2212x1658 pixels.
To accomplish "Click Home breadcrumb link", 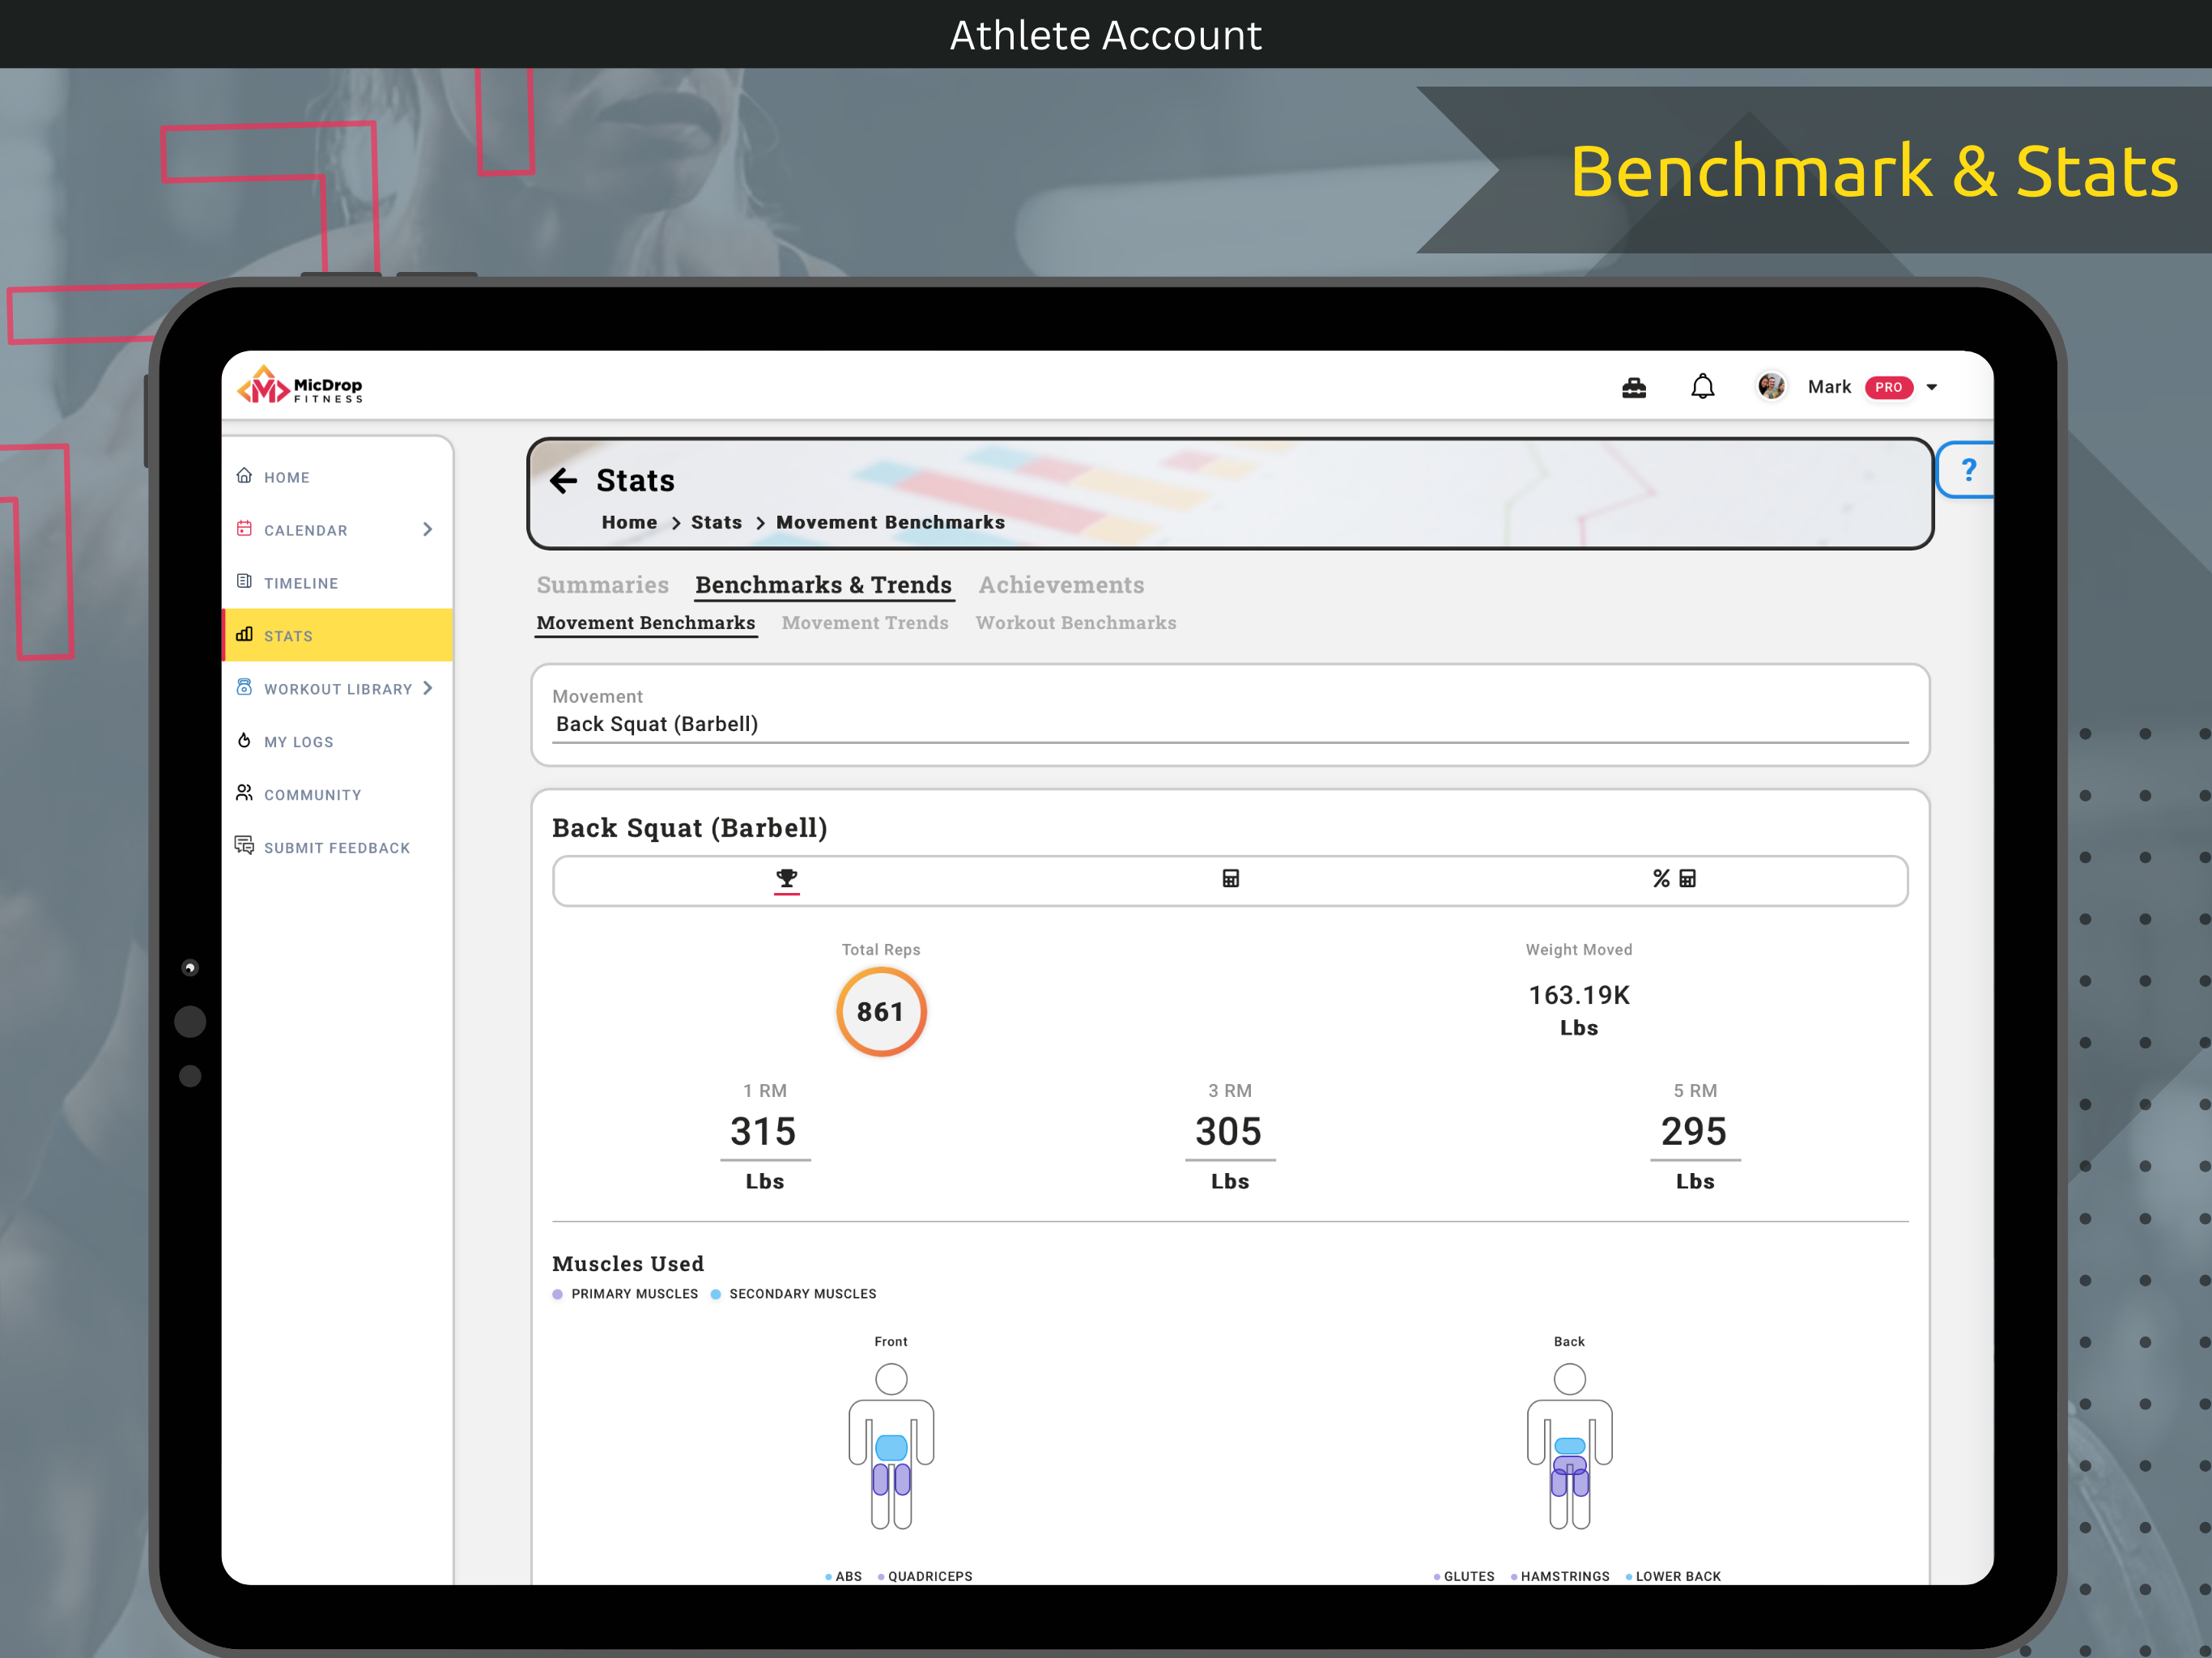I will 629,522.
